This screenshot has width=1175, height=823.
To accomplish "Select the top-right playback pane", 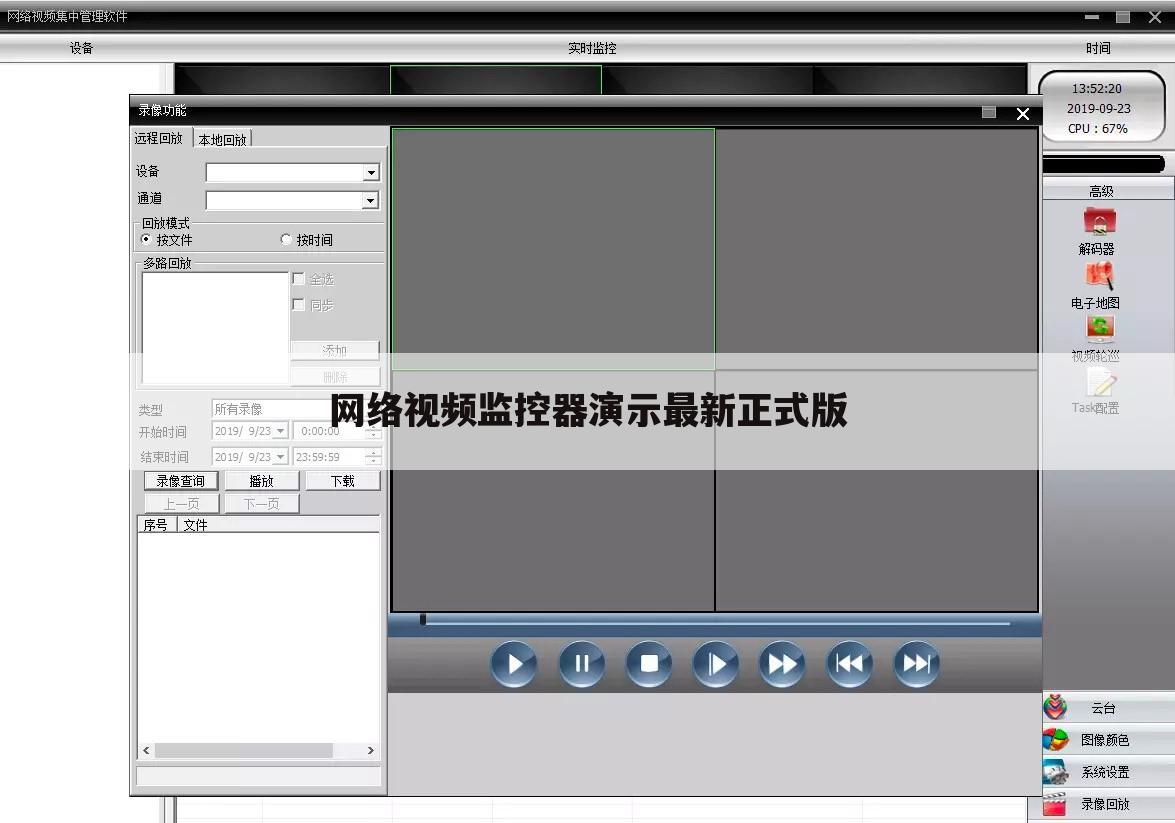I will tap(877, 249).
